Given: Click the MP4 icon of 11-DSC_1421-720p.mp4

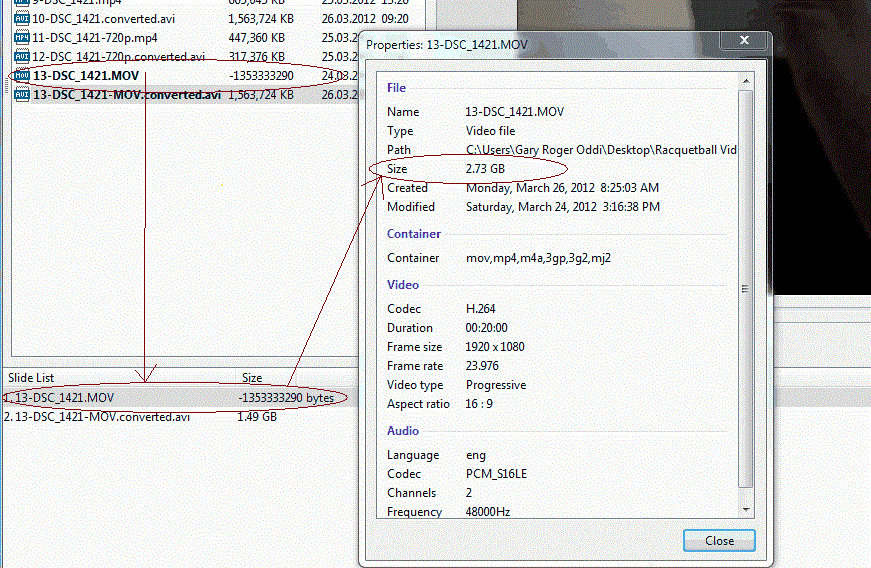Looking at the screenshot, I should (22, 38).
